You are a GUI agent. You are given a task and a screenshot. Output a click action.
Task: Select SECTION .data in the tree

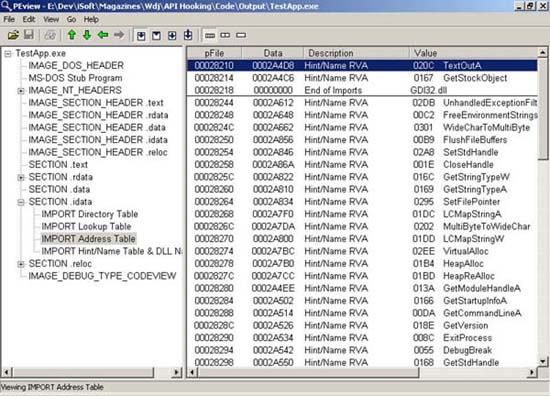59,189
